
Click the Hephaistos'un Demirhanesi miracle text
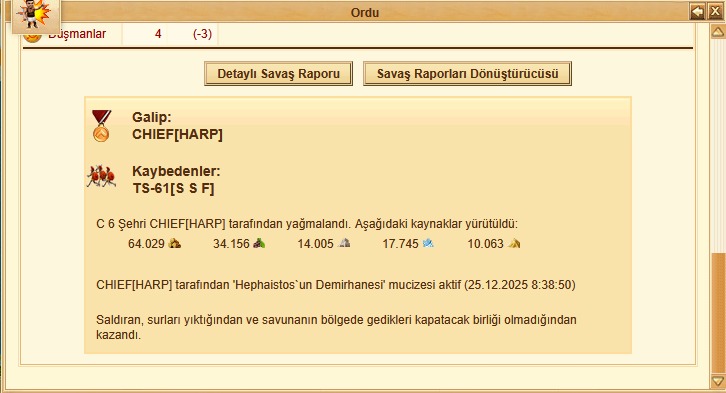click(x=336, y=285)
